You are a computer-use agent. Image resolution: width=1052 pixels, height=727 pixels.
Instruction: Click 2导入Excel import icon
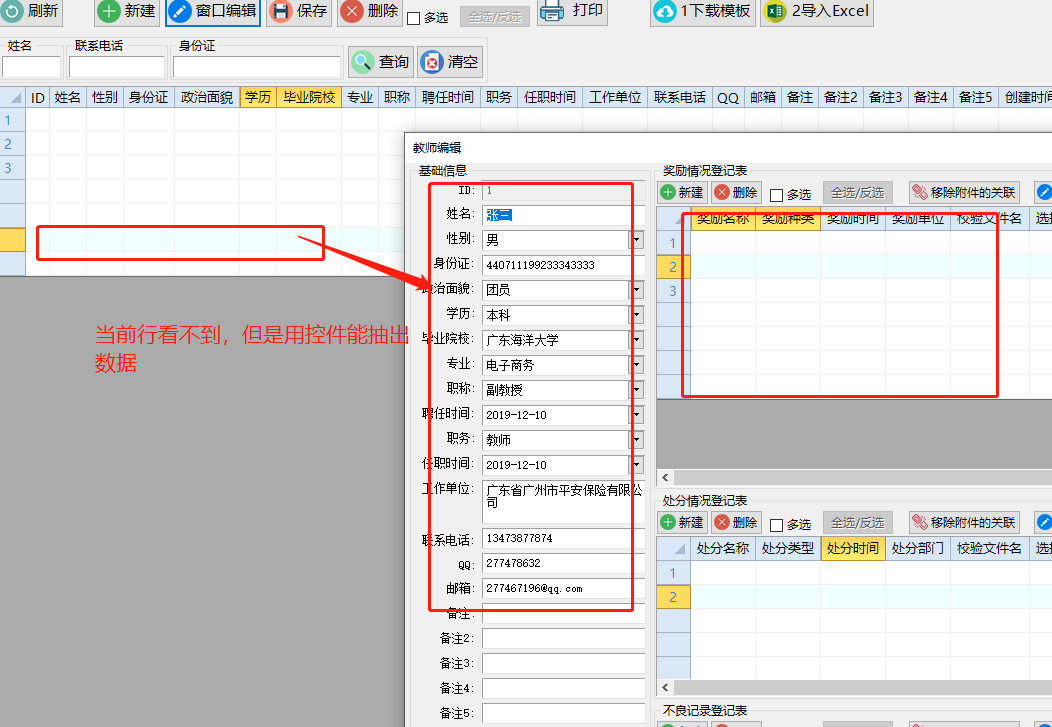click(x=774, y=12)
